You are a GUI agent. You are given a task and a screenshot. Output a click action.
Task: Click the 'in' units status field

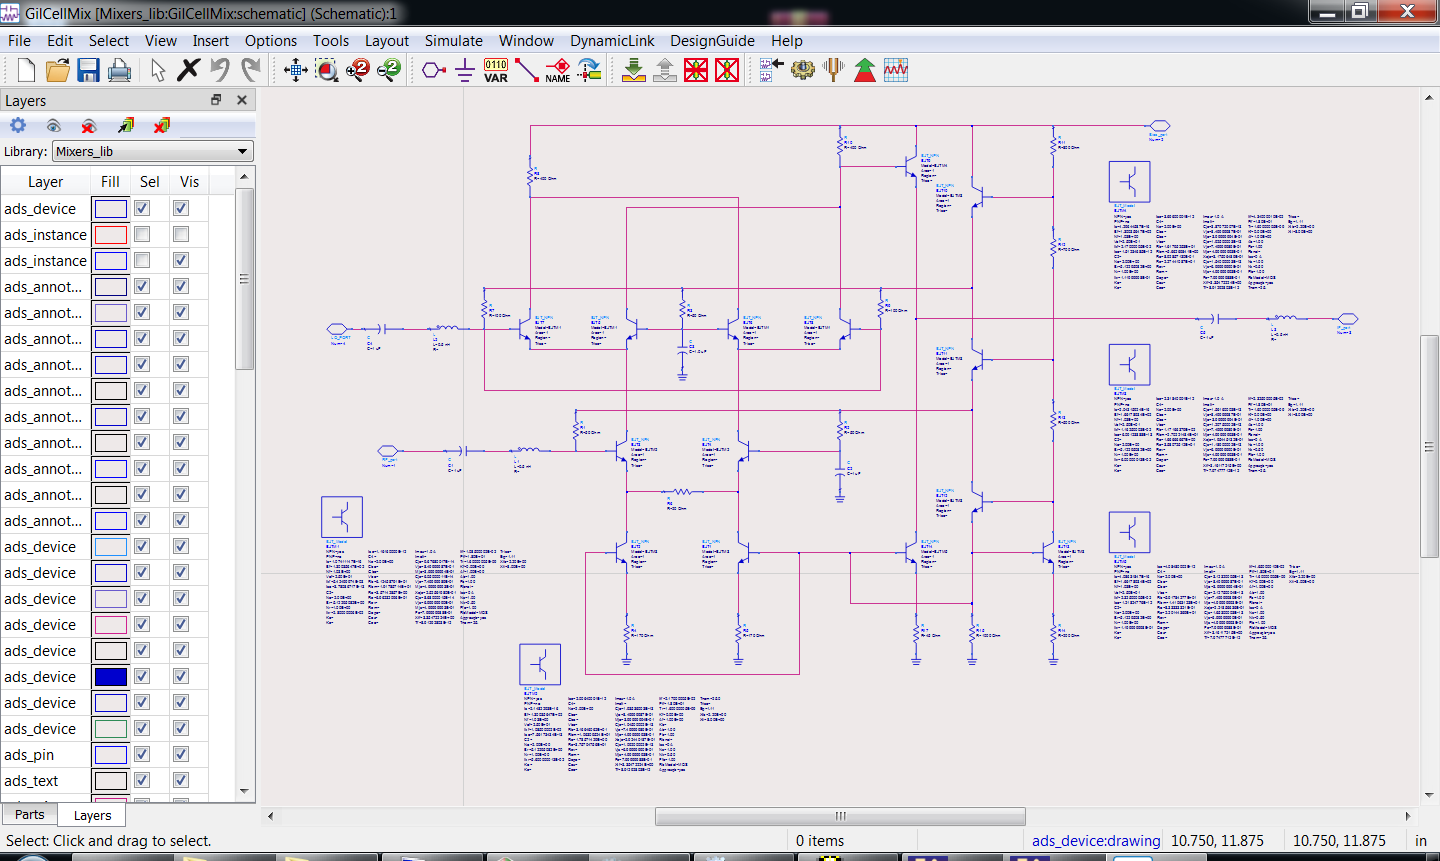[x=1421, y=841]
